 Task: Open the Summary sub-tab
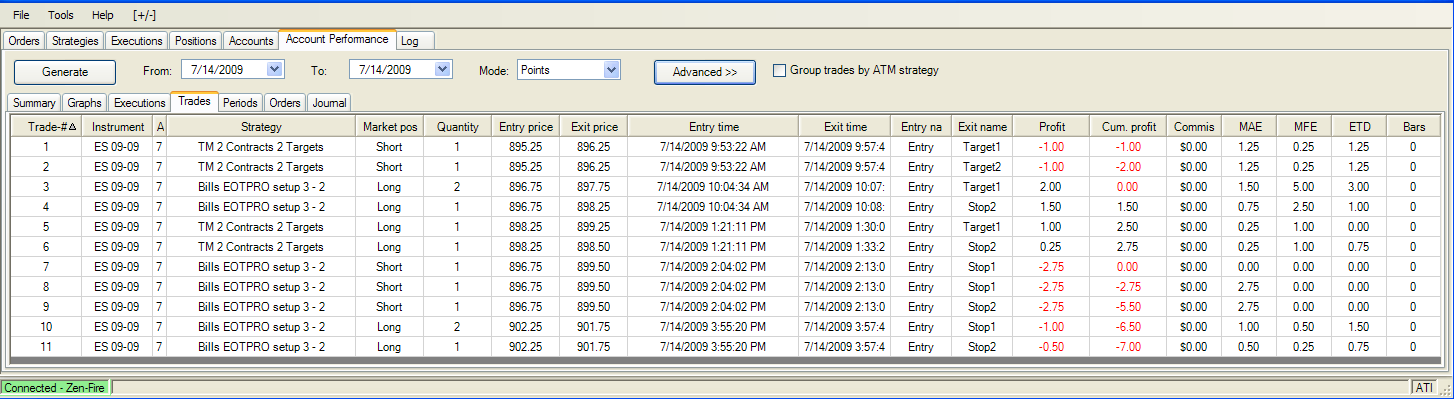click(34, 103)
